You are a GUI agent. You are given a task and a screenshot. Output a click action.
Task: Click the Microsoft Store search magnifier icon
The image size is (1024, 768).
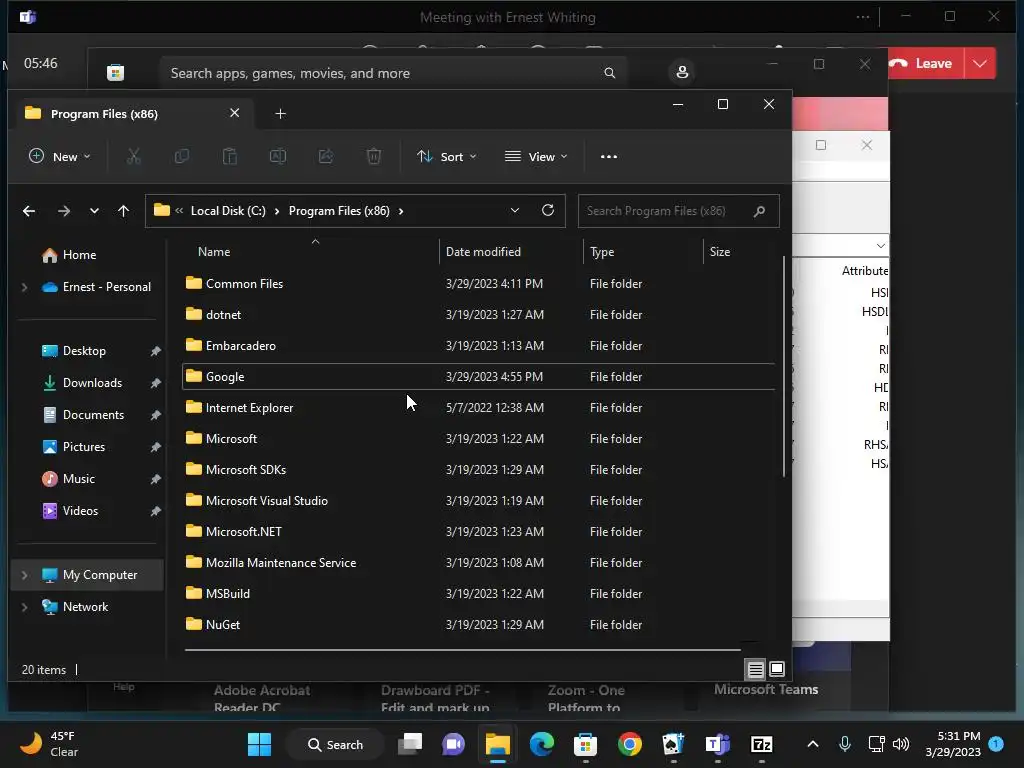(609, 72)
